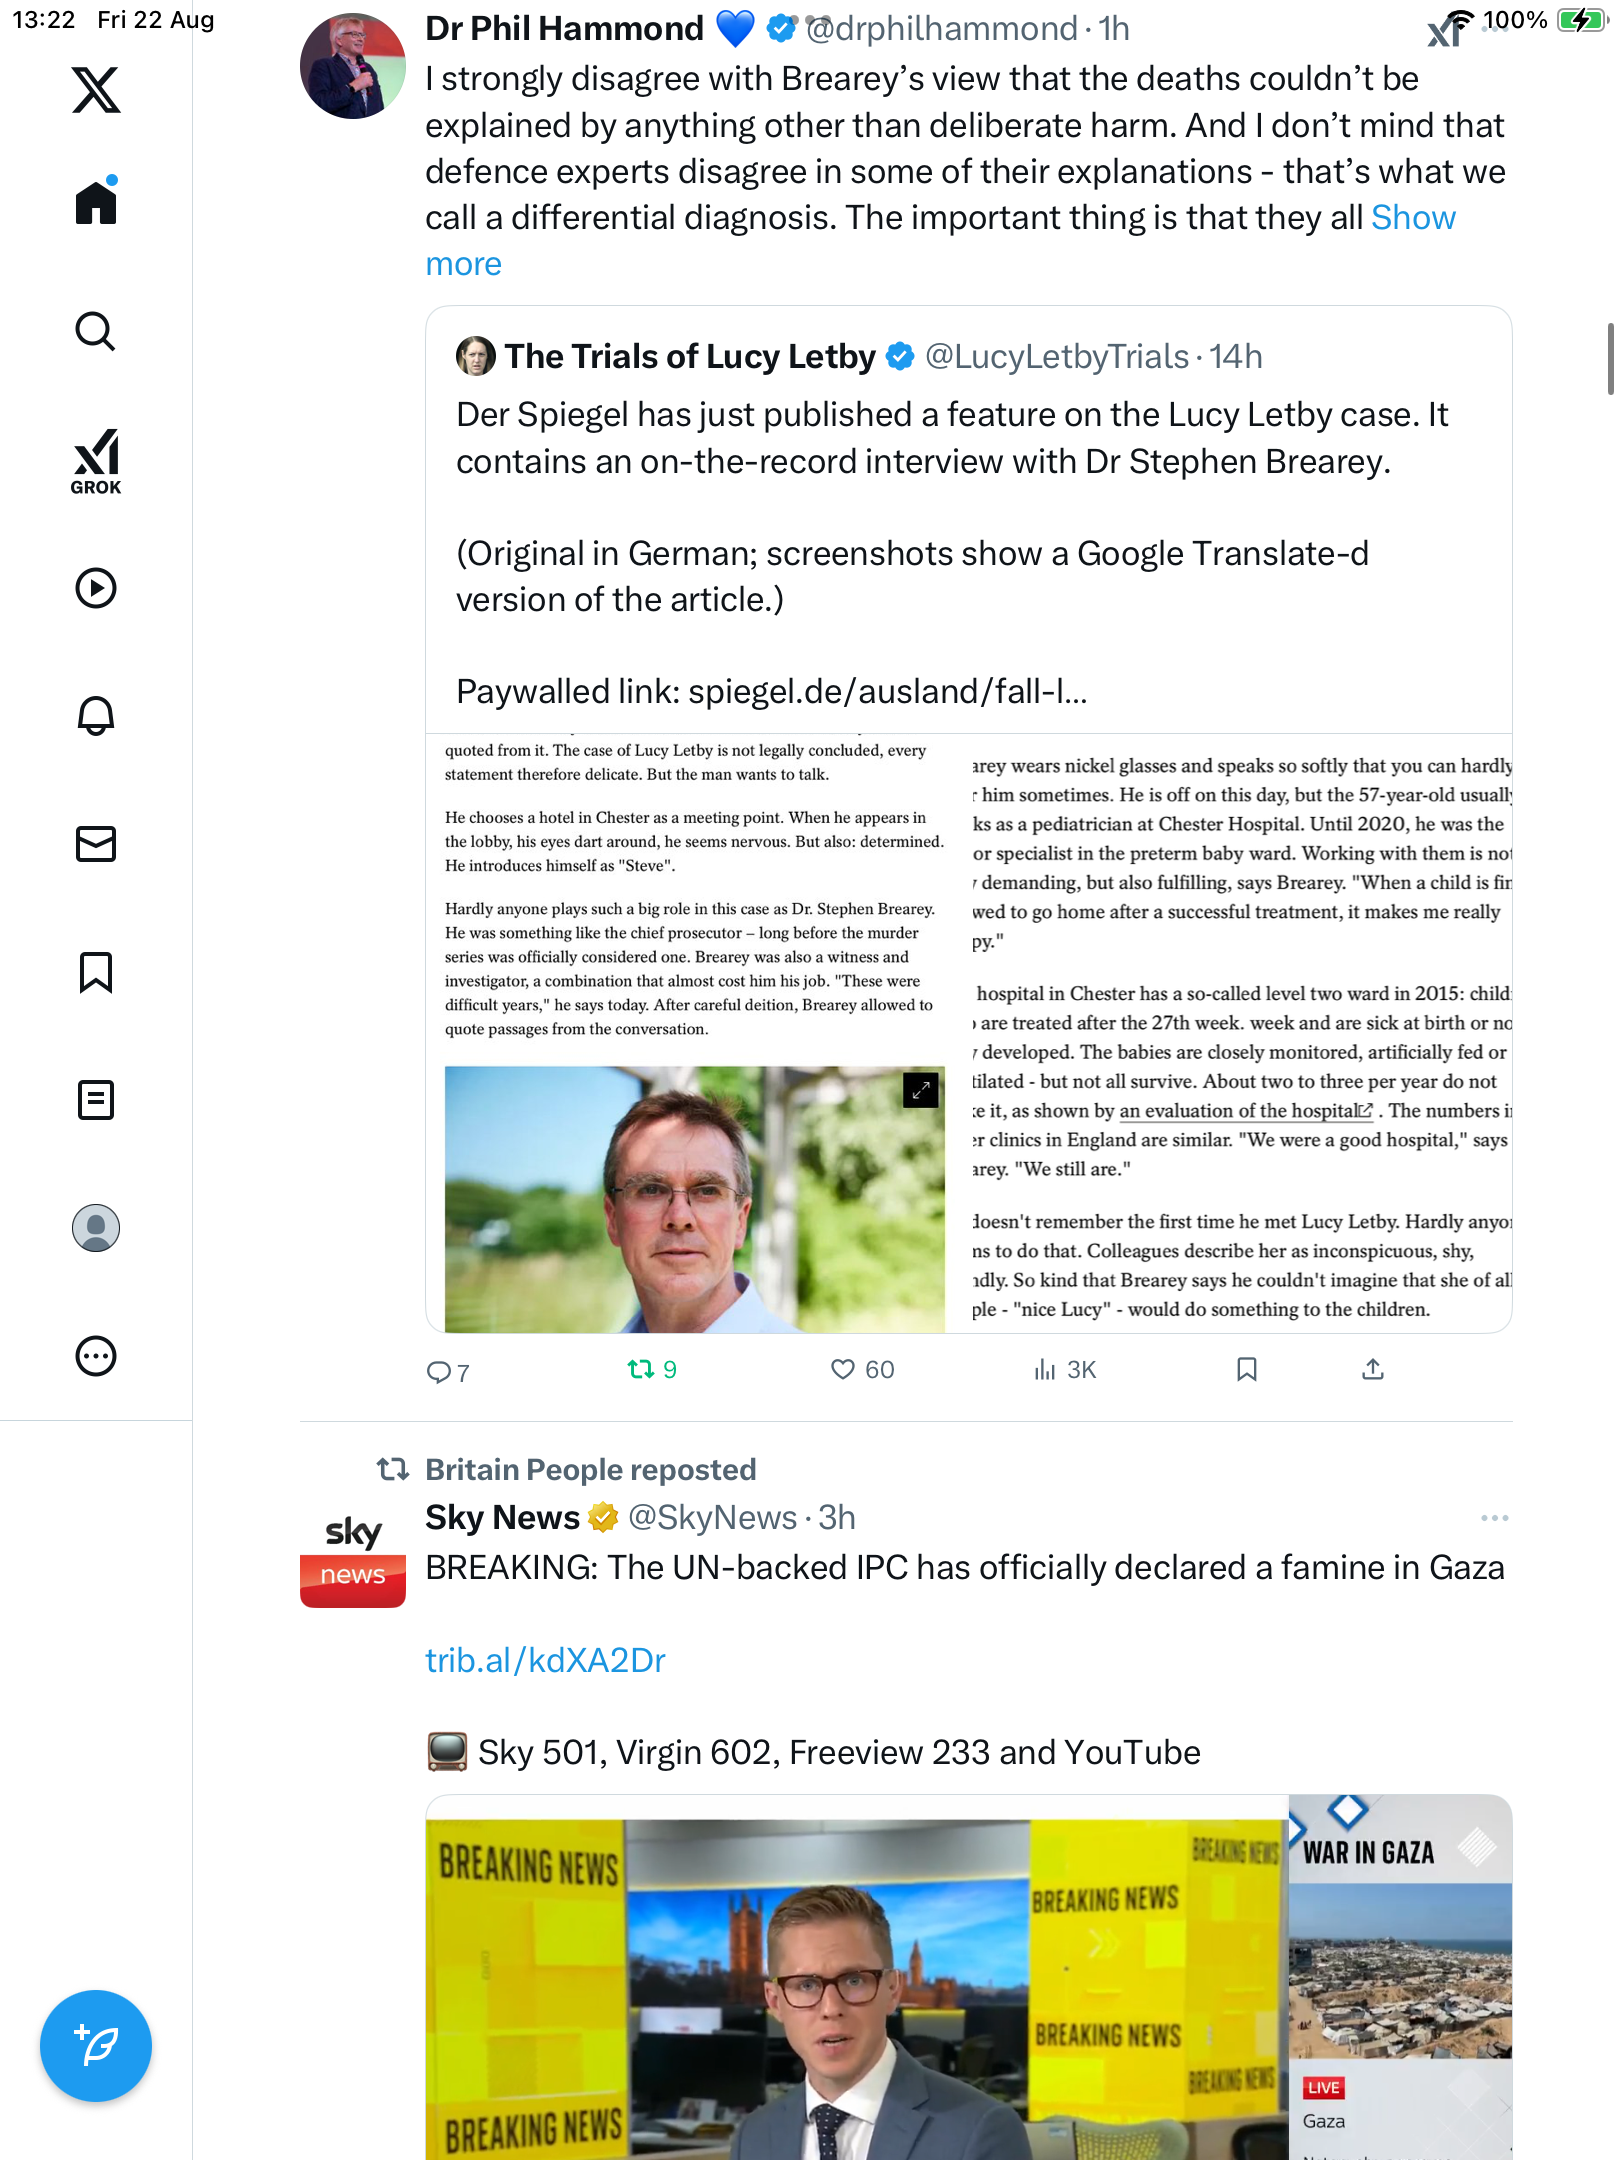
Task: Bookmark Dr Phil Hammond's post
Action: point(1246,1370)
